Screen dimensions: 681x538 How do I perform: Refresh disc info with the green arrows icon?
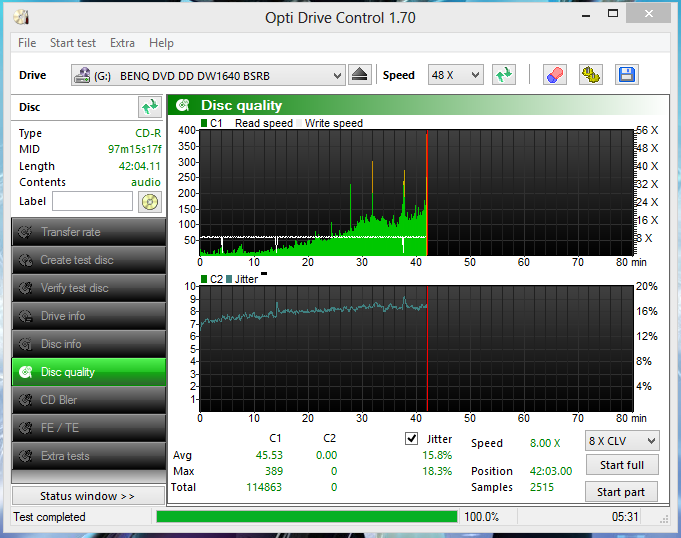149,107
